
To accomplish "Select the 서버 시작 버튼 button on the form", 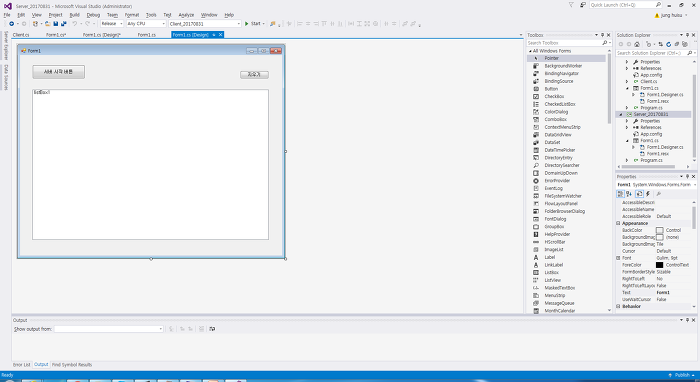I will coord(58,72).
